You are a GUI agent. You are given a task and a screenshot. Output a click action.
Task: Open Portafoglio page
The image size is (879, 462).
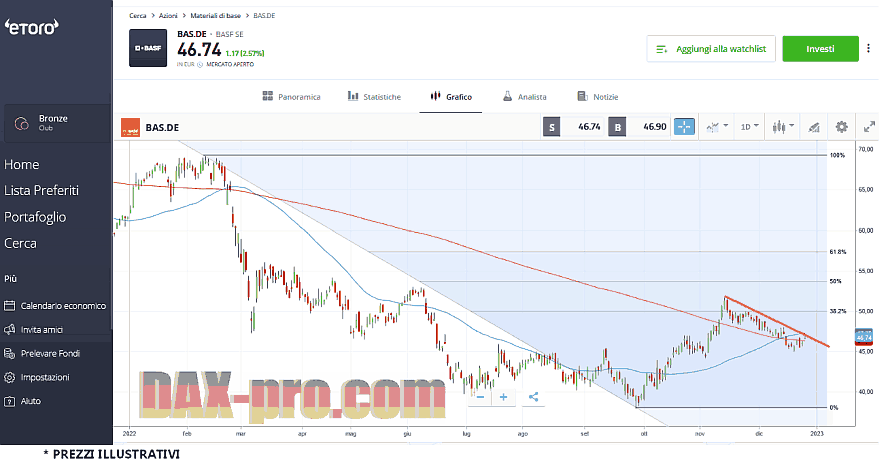coord(35,217)
